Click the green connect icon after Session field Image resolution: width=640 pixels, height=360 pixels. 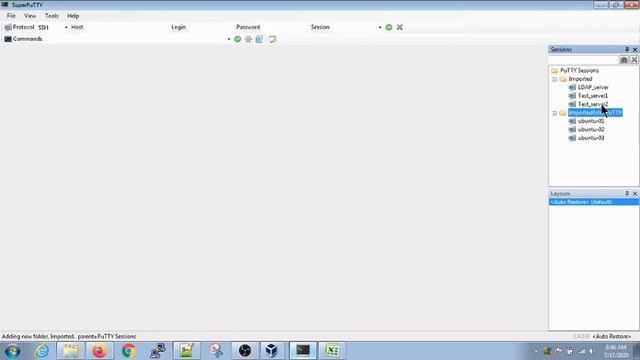pyautogui.click(x=389, y=27)
